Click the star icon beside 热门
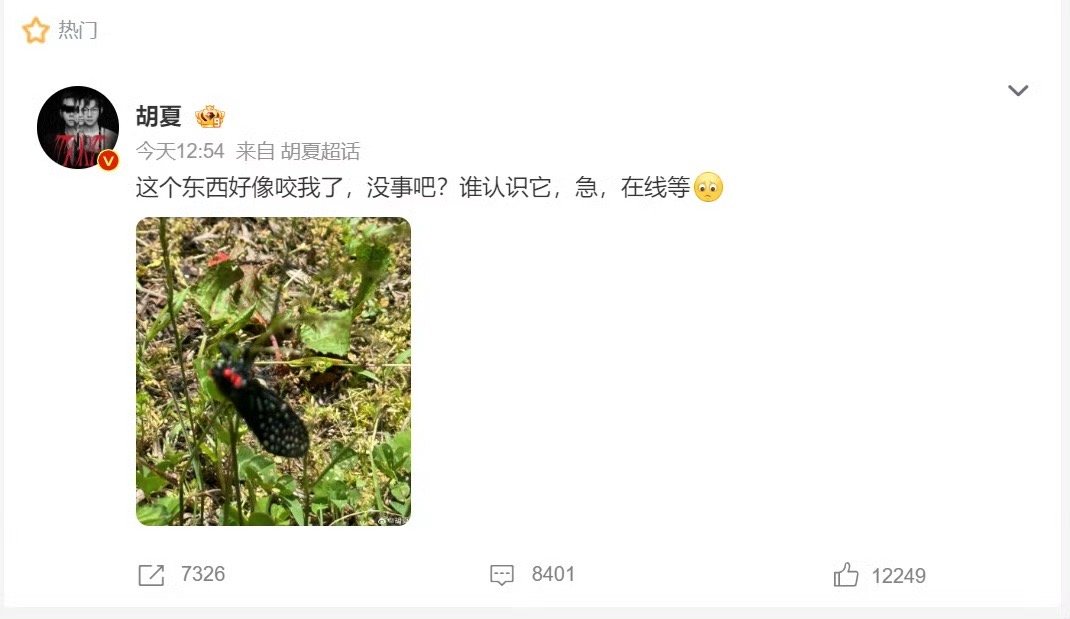 click(x=35, y=31)
